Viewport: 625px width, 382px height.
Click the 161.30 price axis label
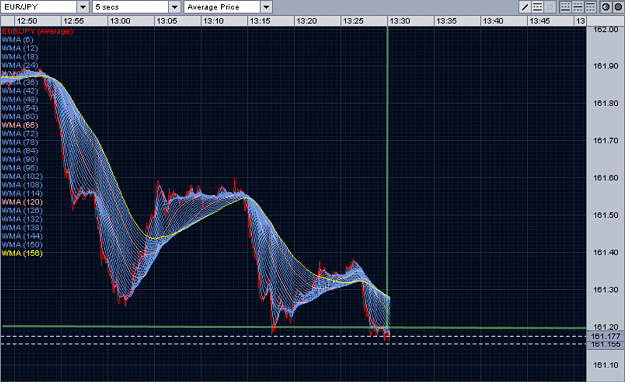point(605,290)
